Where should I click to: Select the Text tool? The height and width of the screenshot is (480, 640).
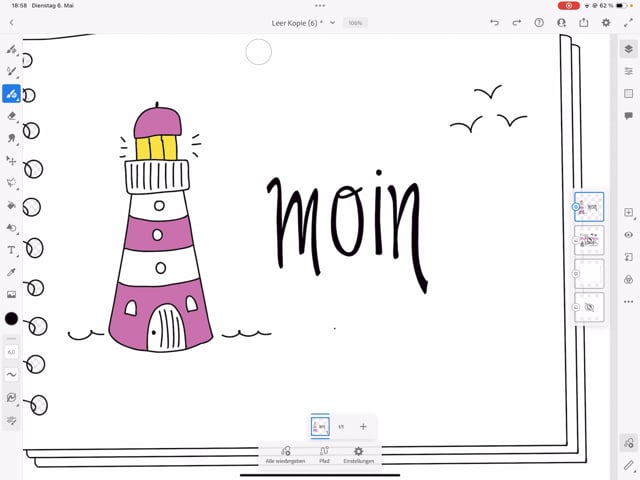[x=11, y=250]
